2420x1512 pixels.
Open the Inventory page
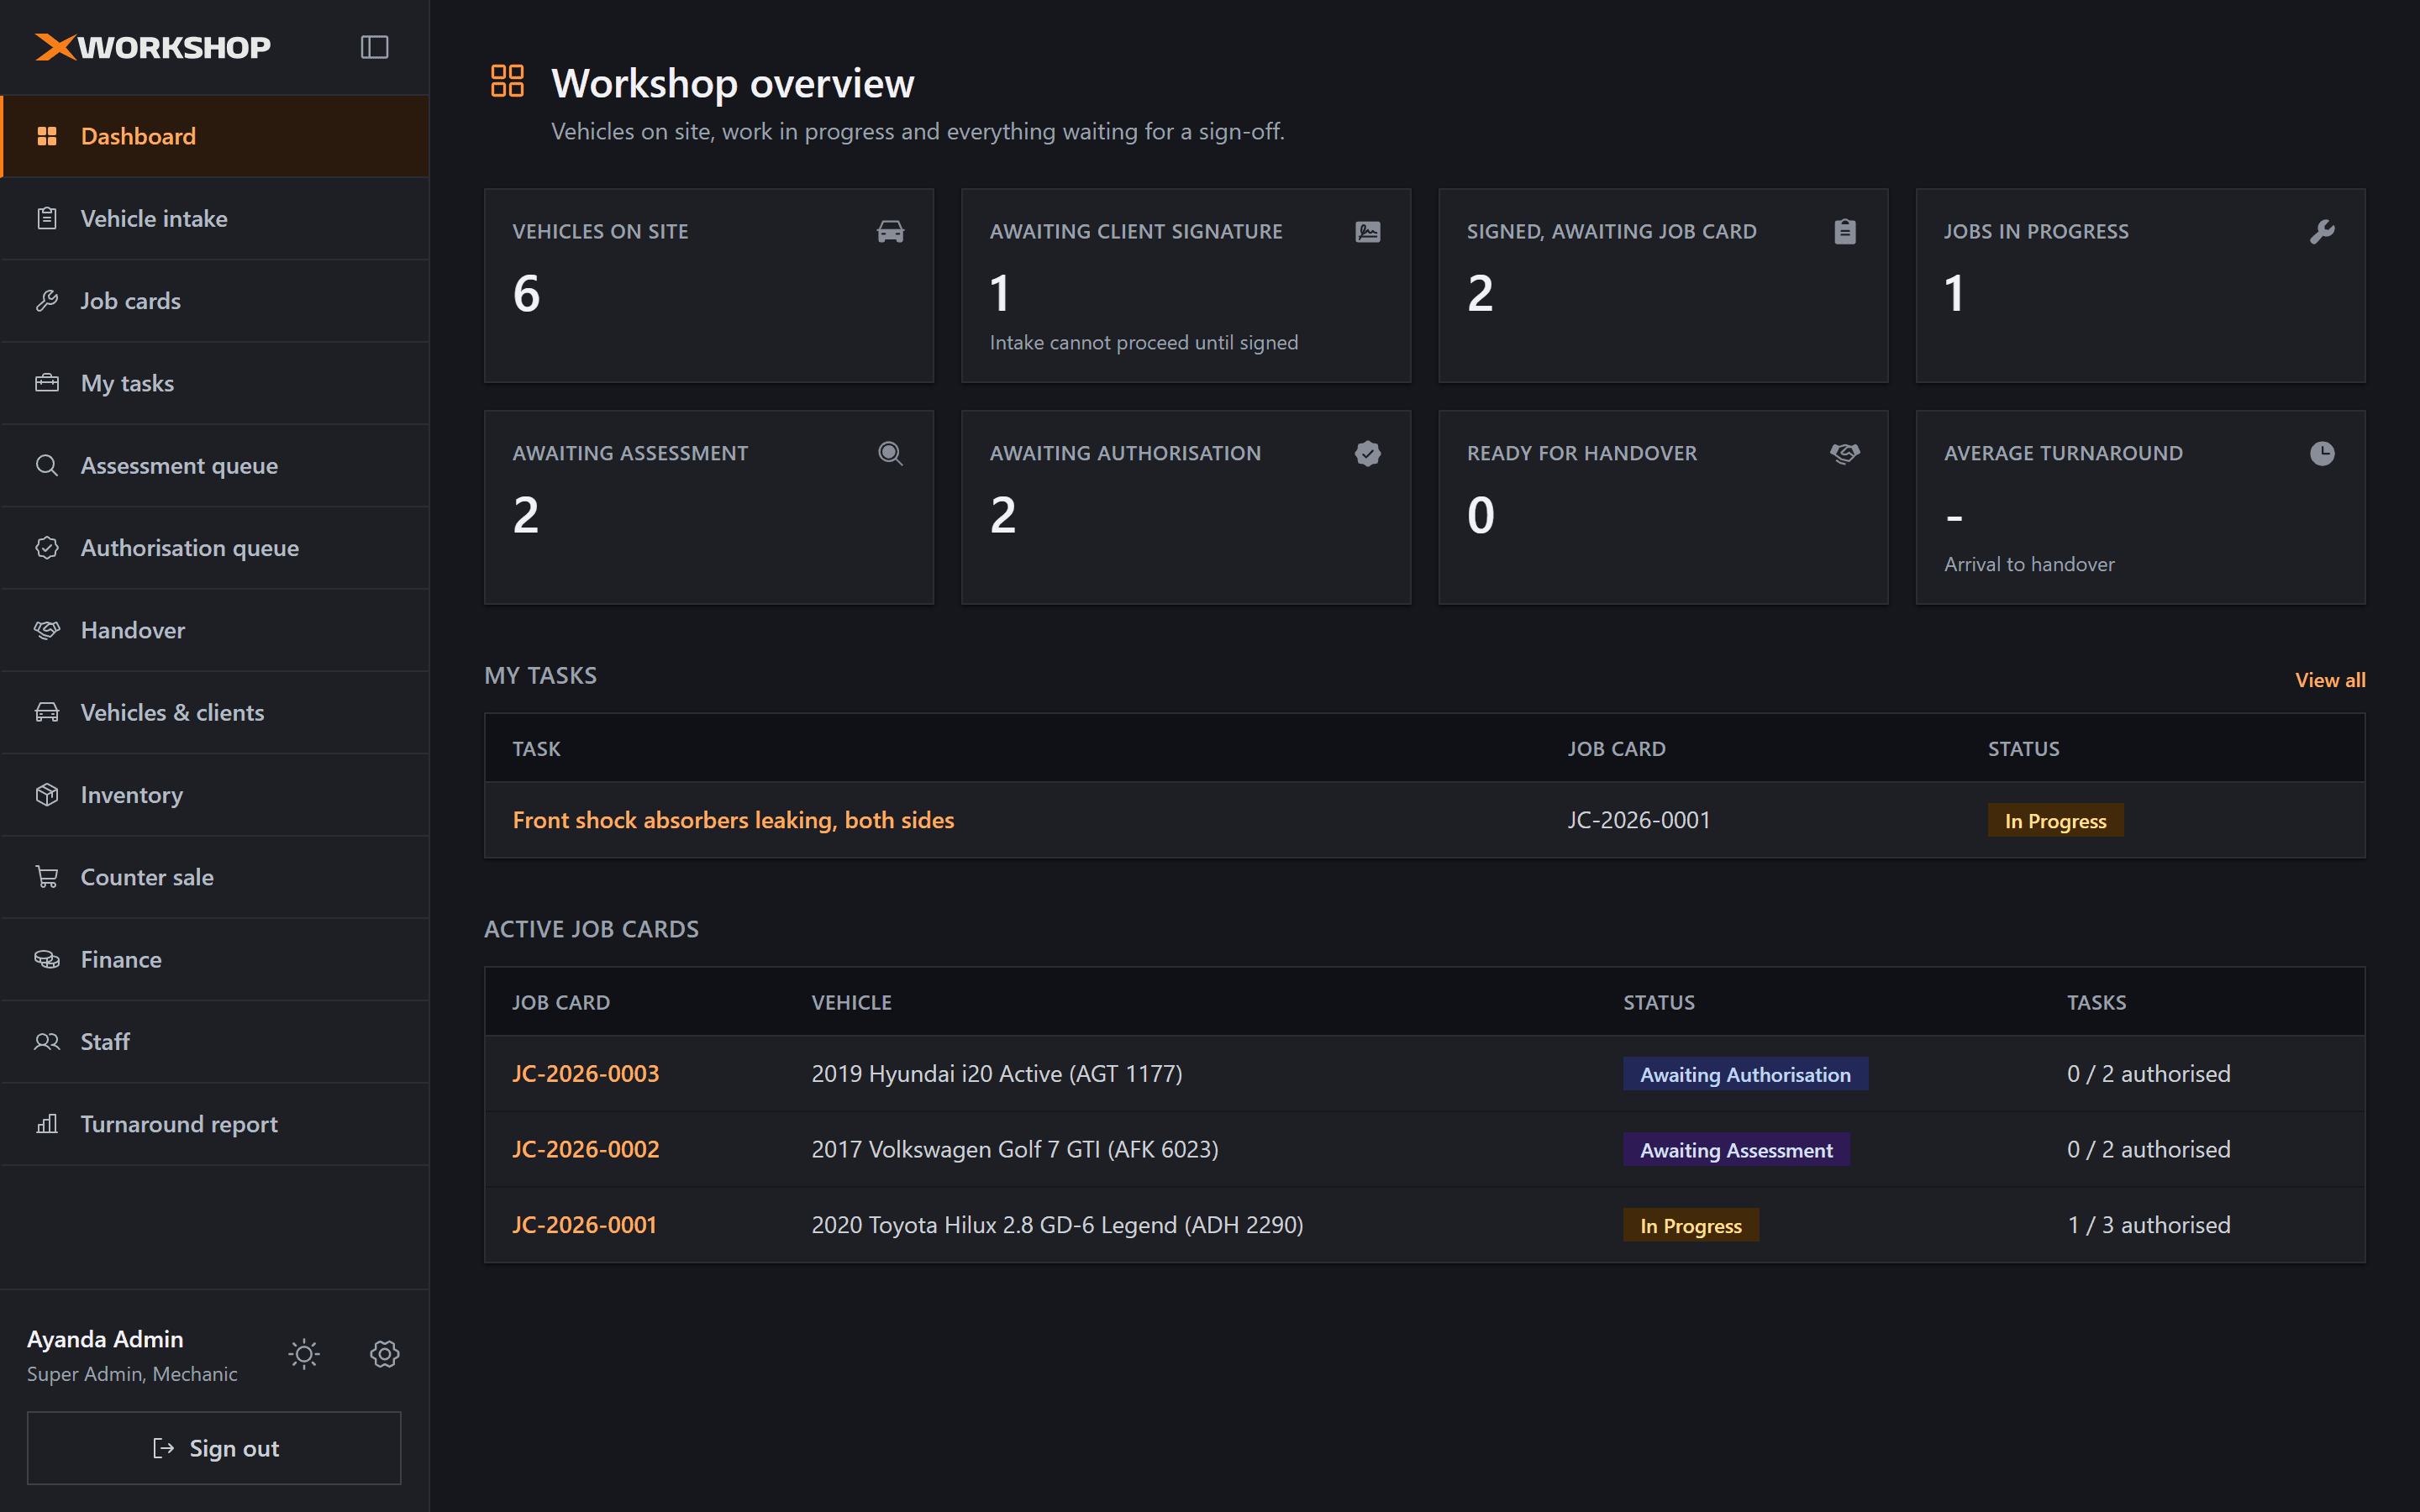(215, 795)
